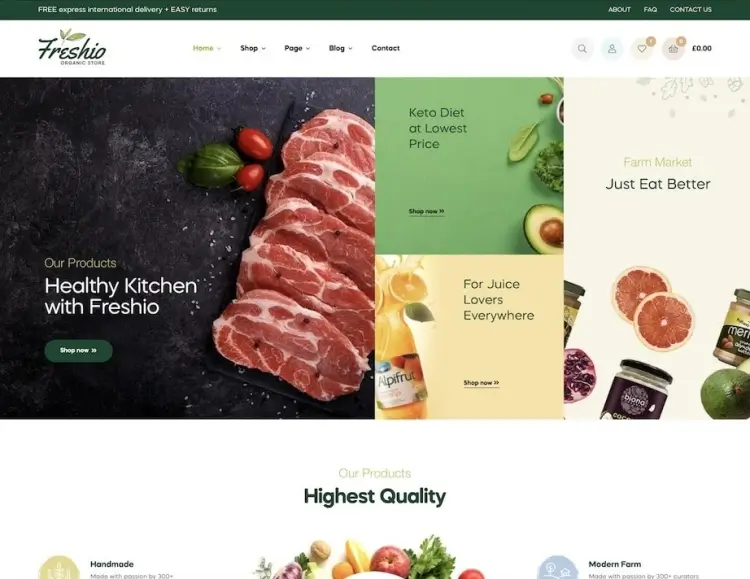This screenshot has width=750, height=579.
Task: Click Shop now under Keto Diet
Action: [x=426, y=212]
